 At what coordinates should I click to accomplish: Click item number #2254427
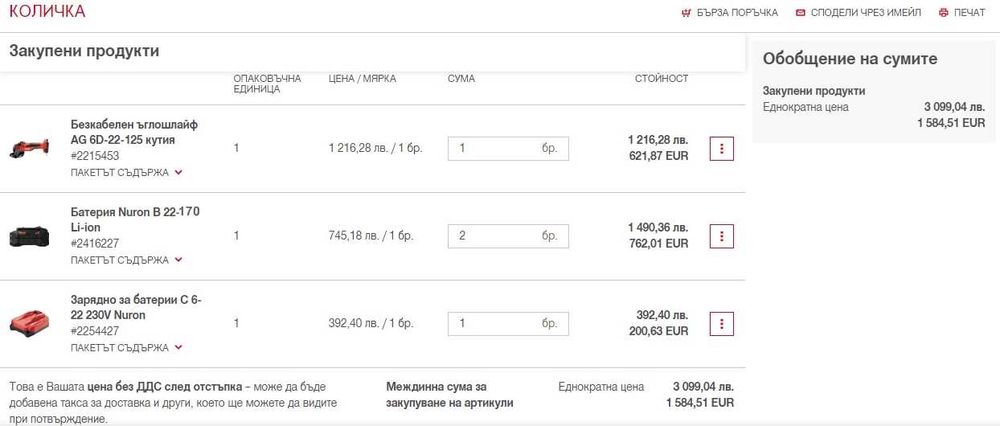(94, 331)
